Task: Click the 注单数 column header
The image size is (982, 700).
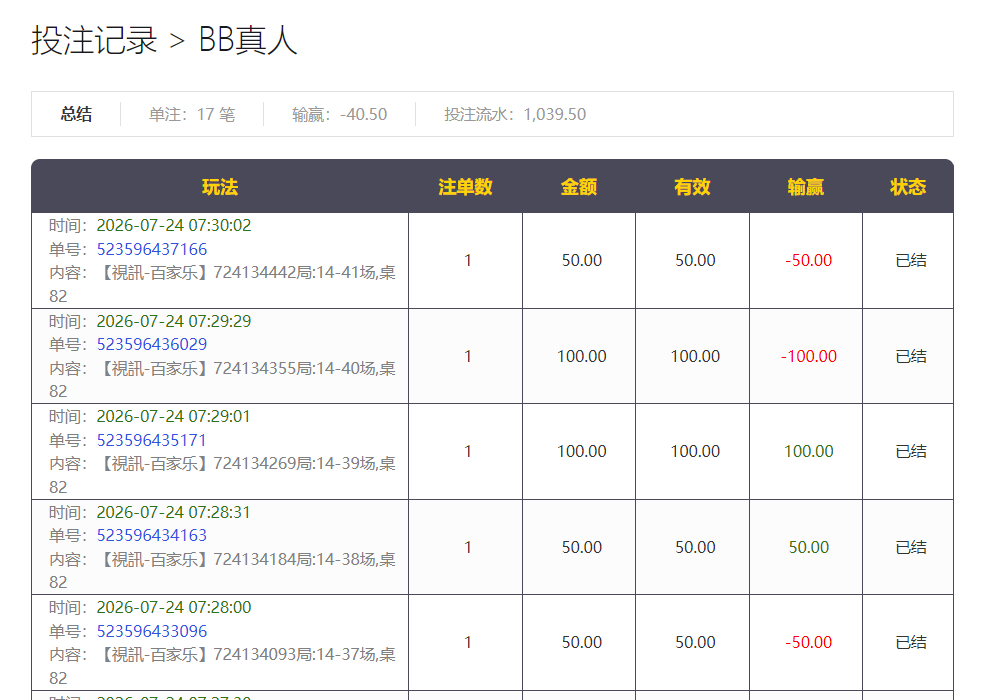Action: coord(465,187)
